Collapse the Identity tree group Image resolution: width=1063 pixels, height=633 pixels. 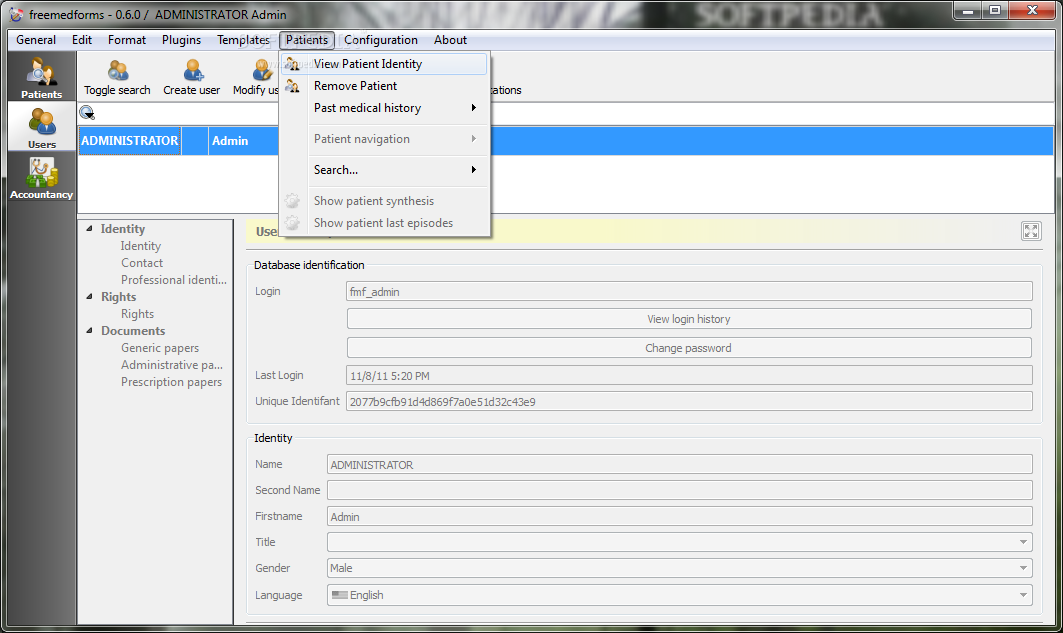pyautogui.click(x=89, y=229)
